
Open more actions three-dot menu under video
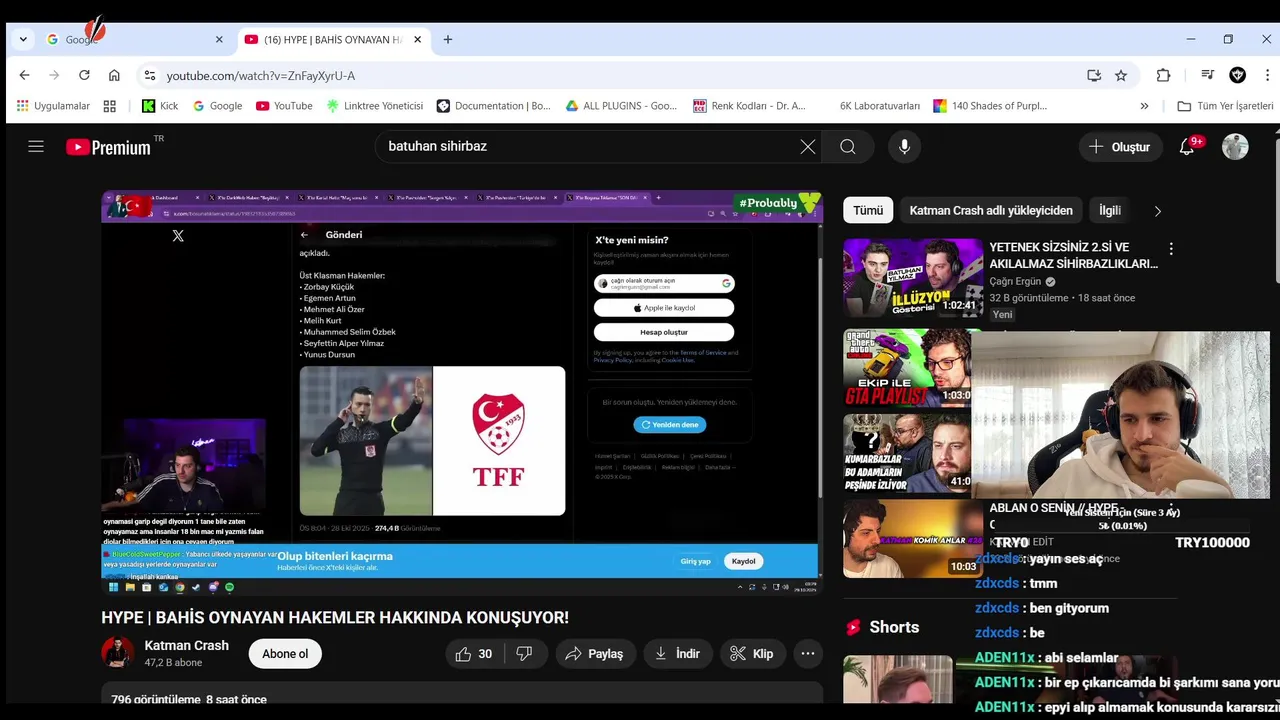pyautogui.click(x=808, y=654)
